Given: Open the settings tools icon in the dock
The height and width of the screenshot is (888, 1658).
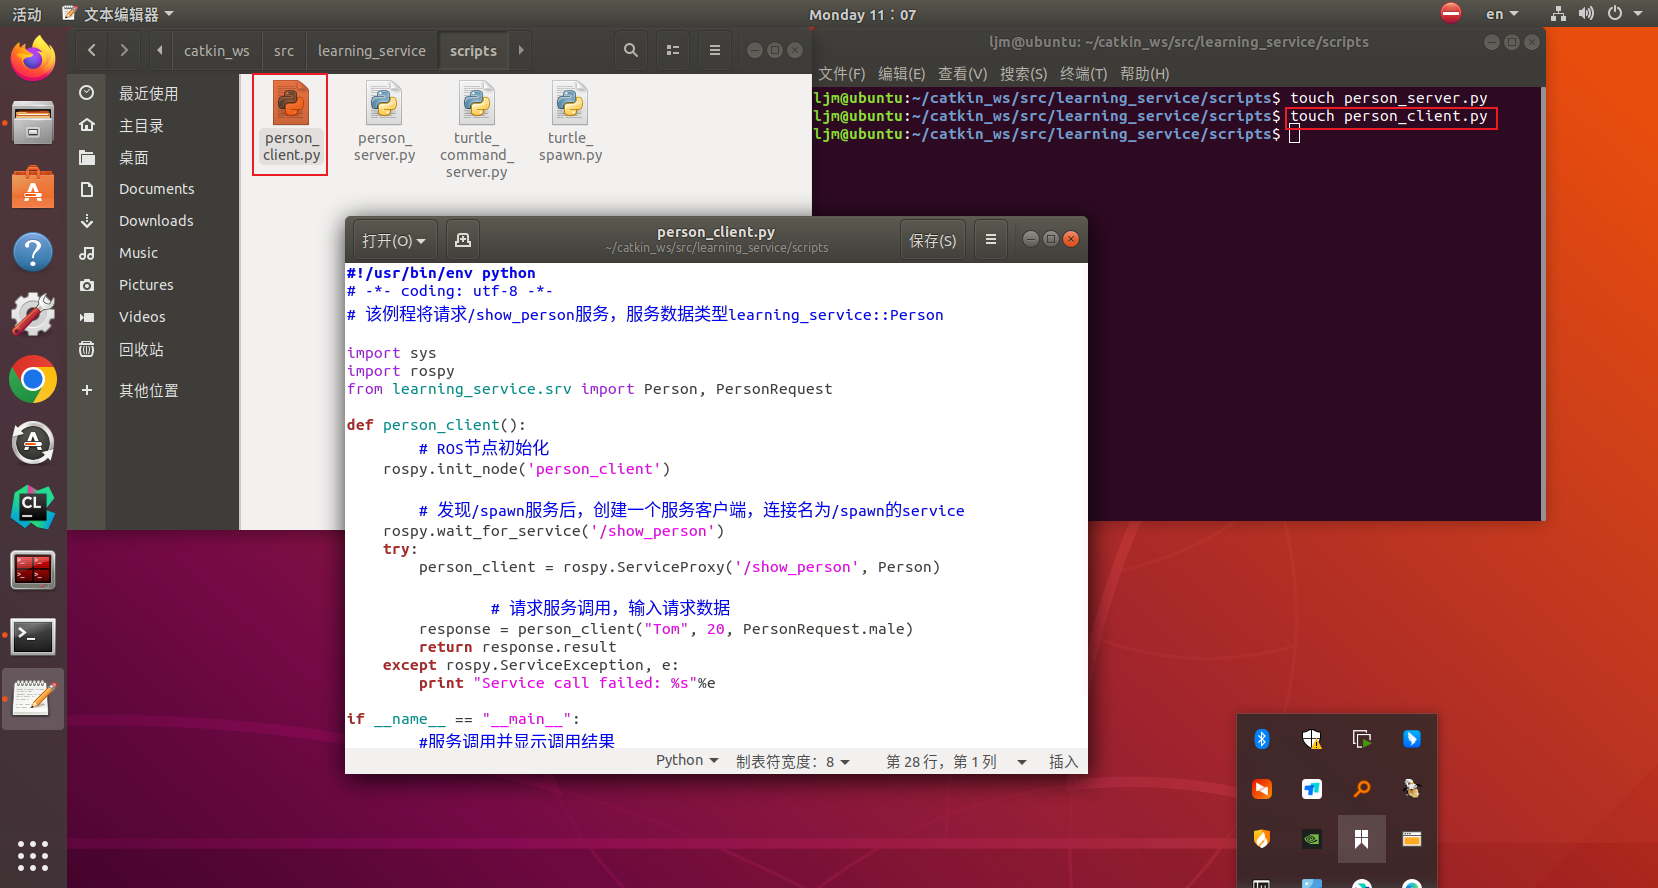Looking at the screenshot, I should 33,315.
